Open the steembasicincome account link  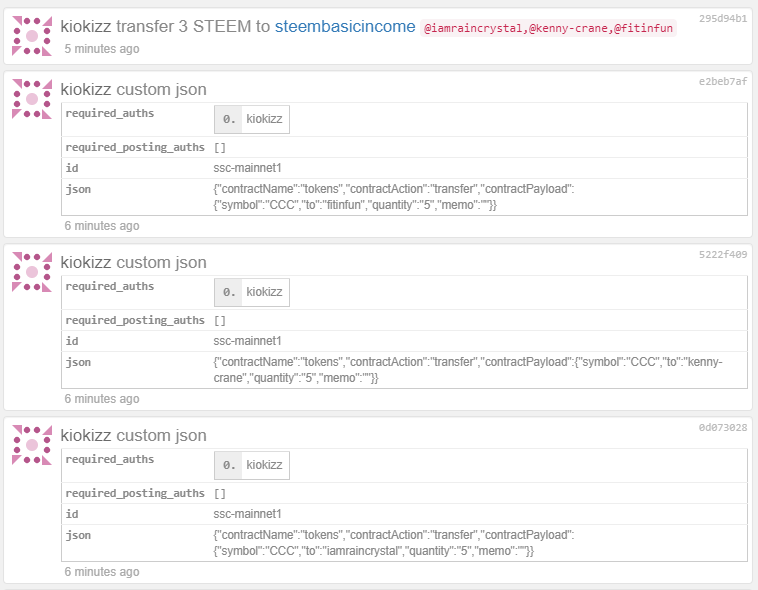(x=344, y=27)
